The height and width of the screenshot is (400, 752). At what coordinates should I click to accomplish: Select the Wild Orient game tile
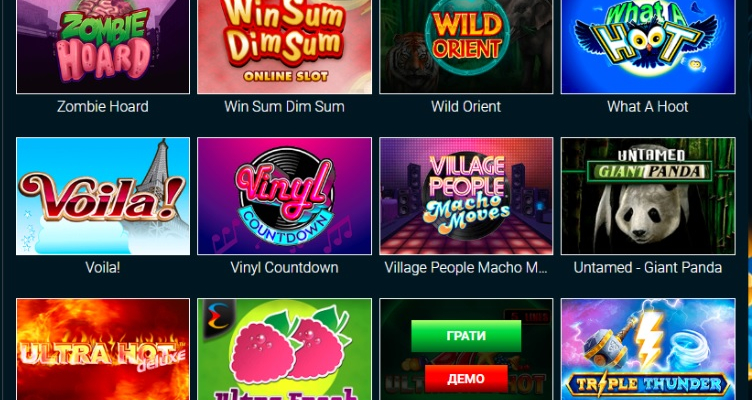point(466,47)
